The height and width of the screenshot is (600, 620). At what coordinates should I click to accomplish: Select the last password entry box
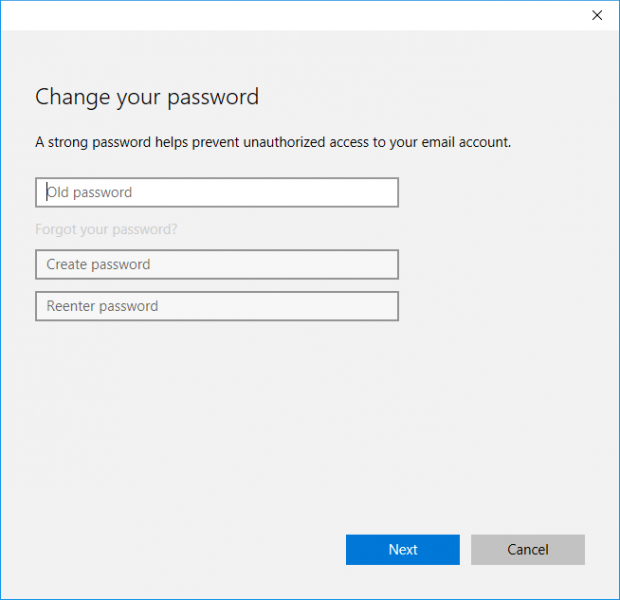click(217, 306)
